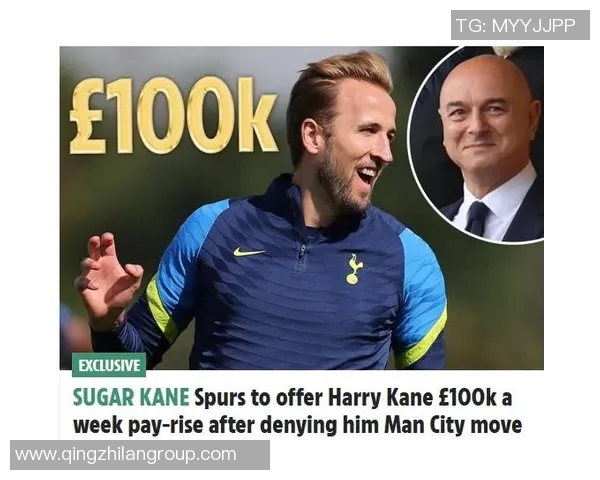Click the '£100k a' text in headline
This screenshot has height=480, width=600.
click(x=475, y=398)
